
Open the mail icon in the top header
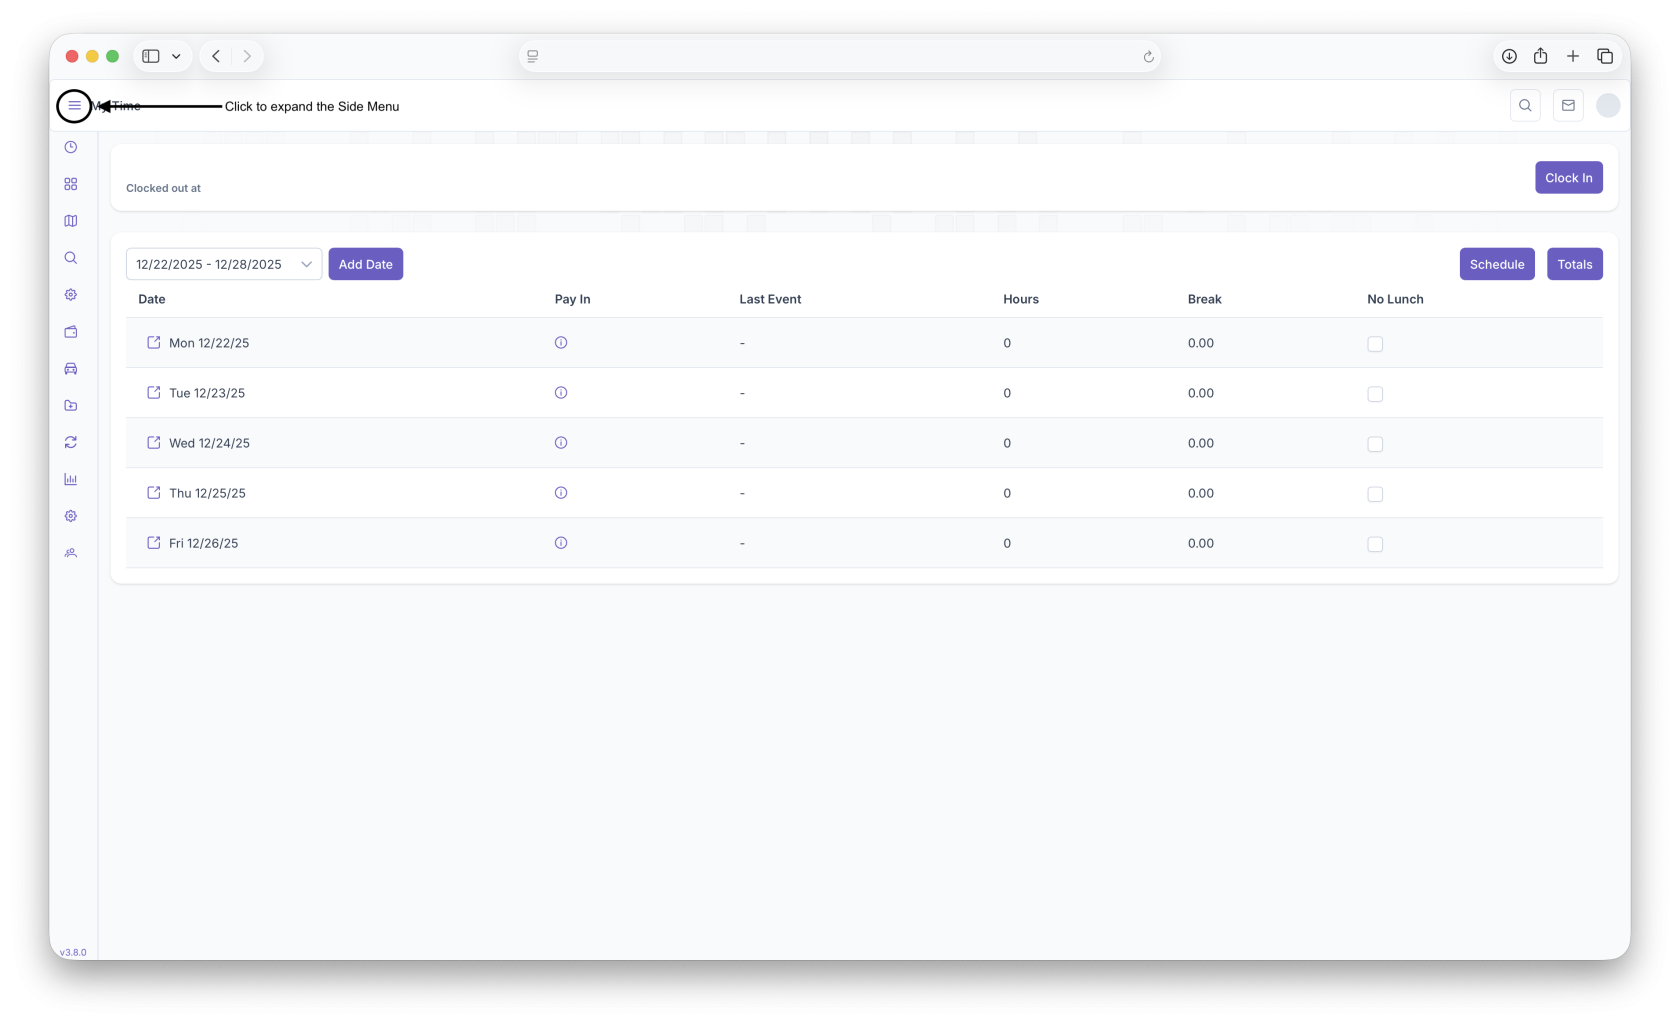(x=1568, y=105)
